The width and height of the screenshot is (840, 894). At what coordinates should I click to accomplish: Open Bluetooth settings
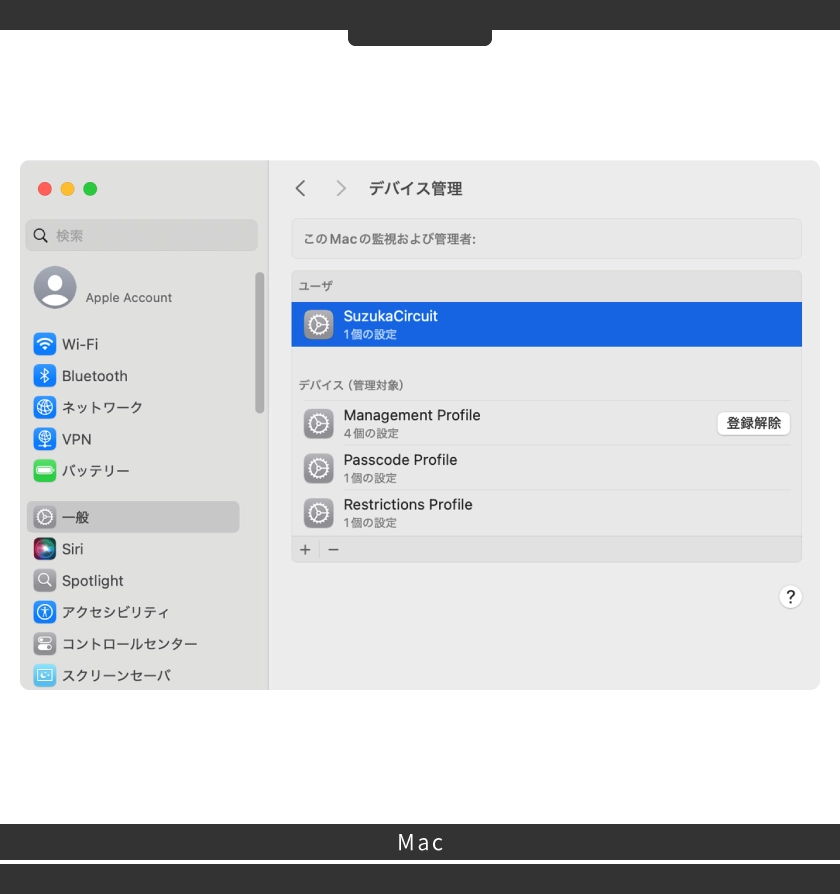click(93, 376)
